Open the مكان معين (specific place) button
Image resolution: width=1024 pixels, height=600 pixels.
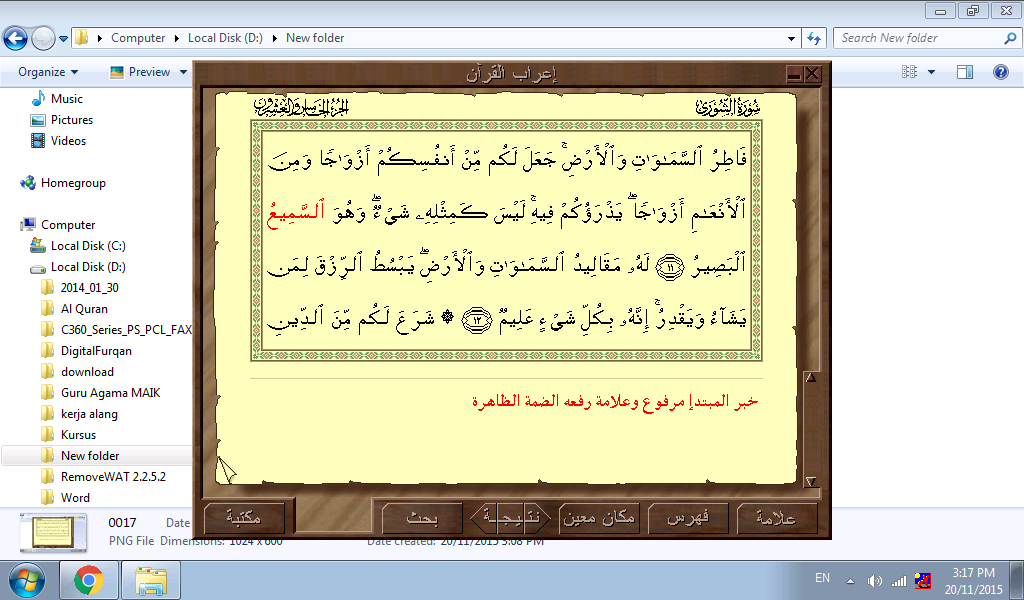[600, 518]
